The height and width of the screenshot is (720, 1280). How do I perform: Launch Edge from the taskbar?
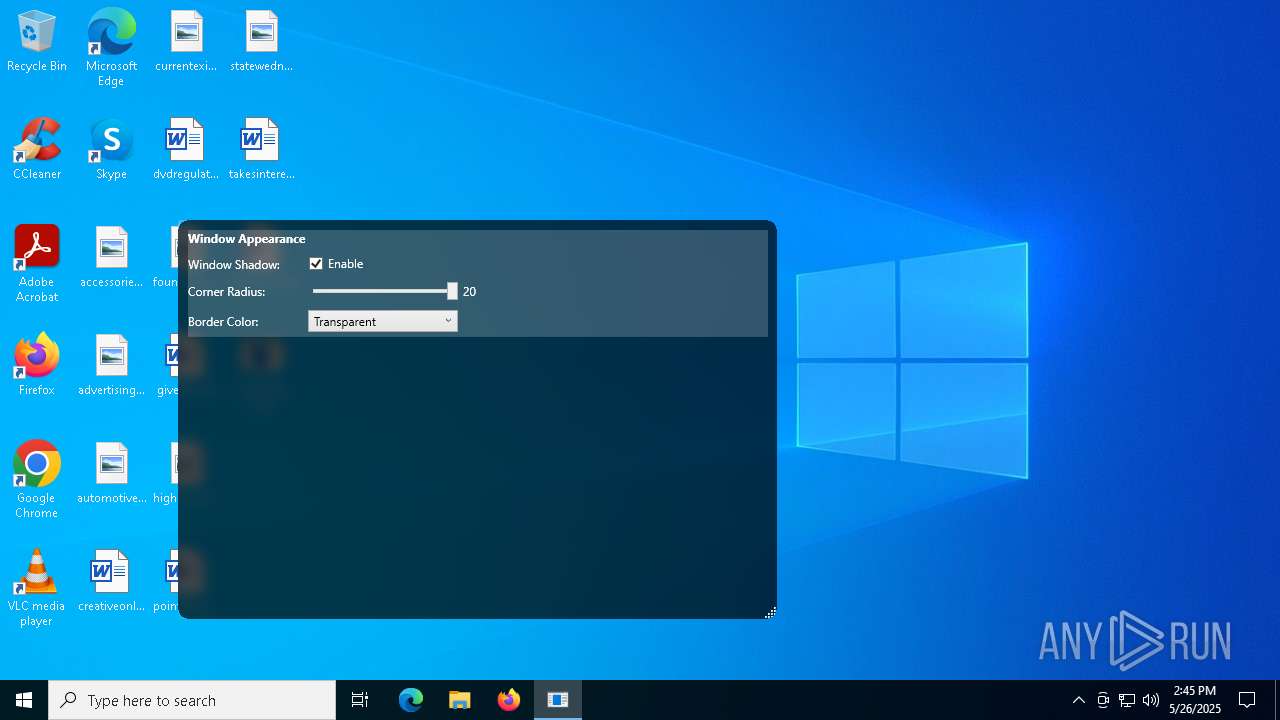[x=411, y=700]
